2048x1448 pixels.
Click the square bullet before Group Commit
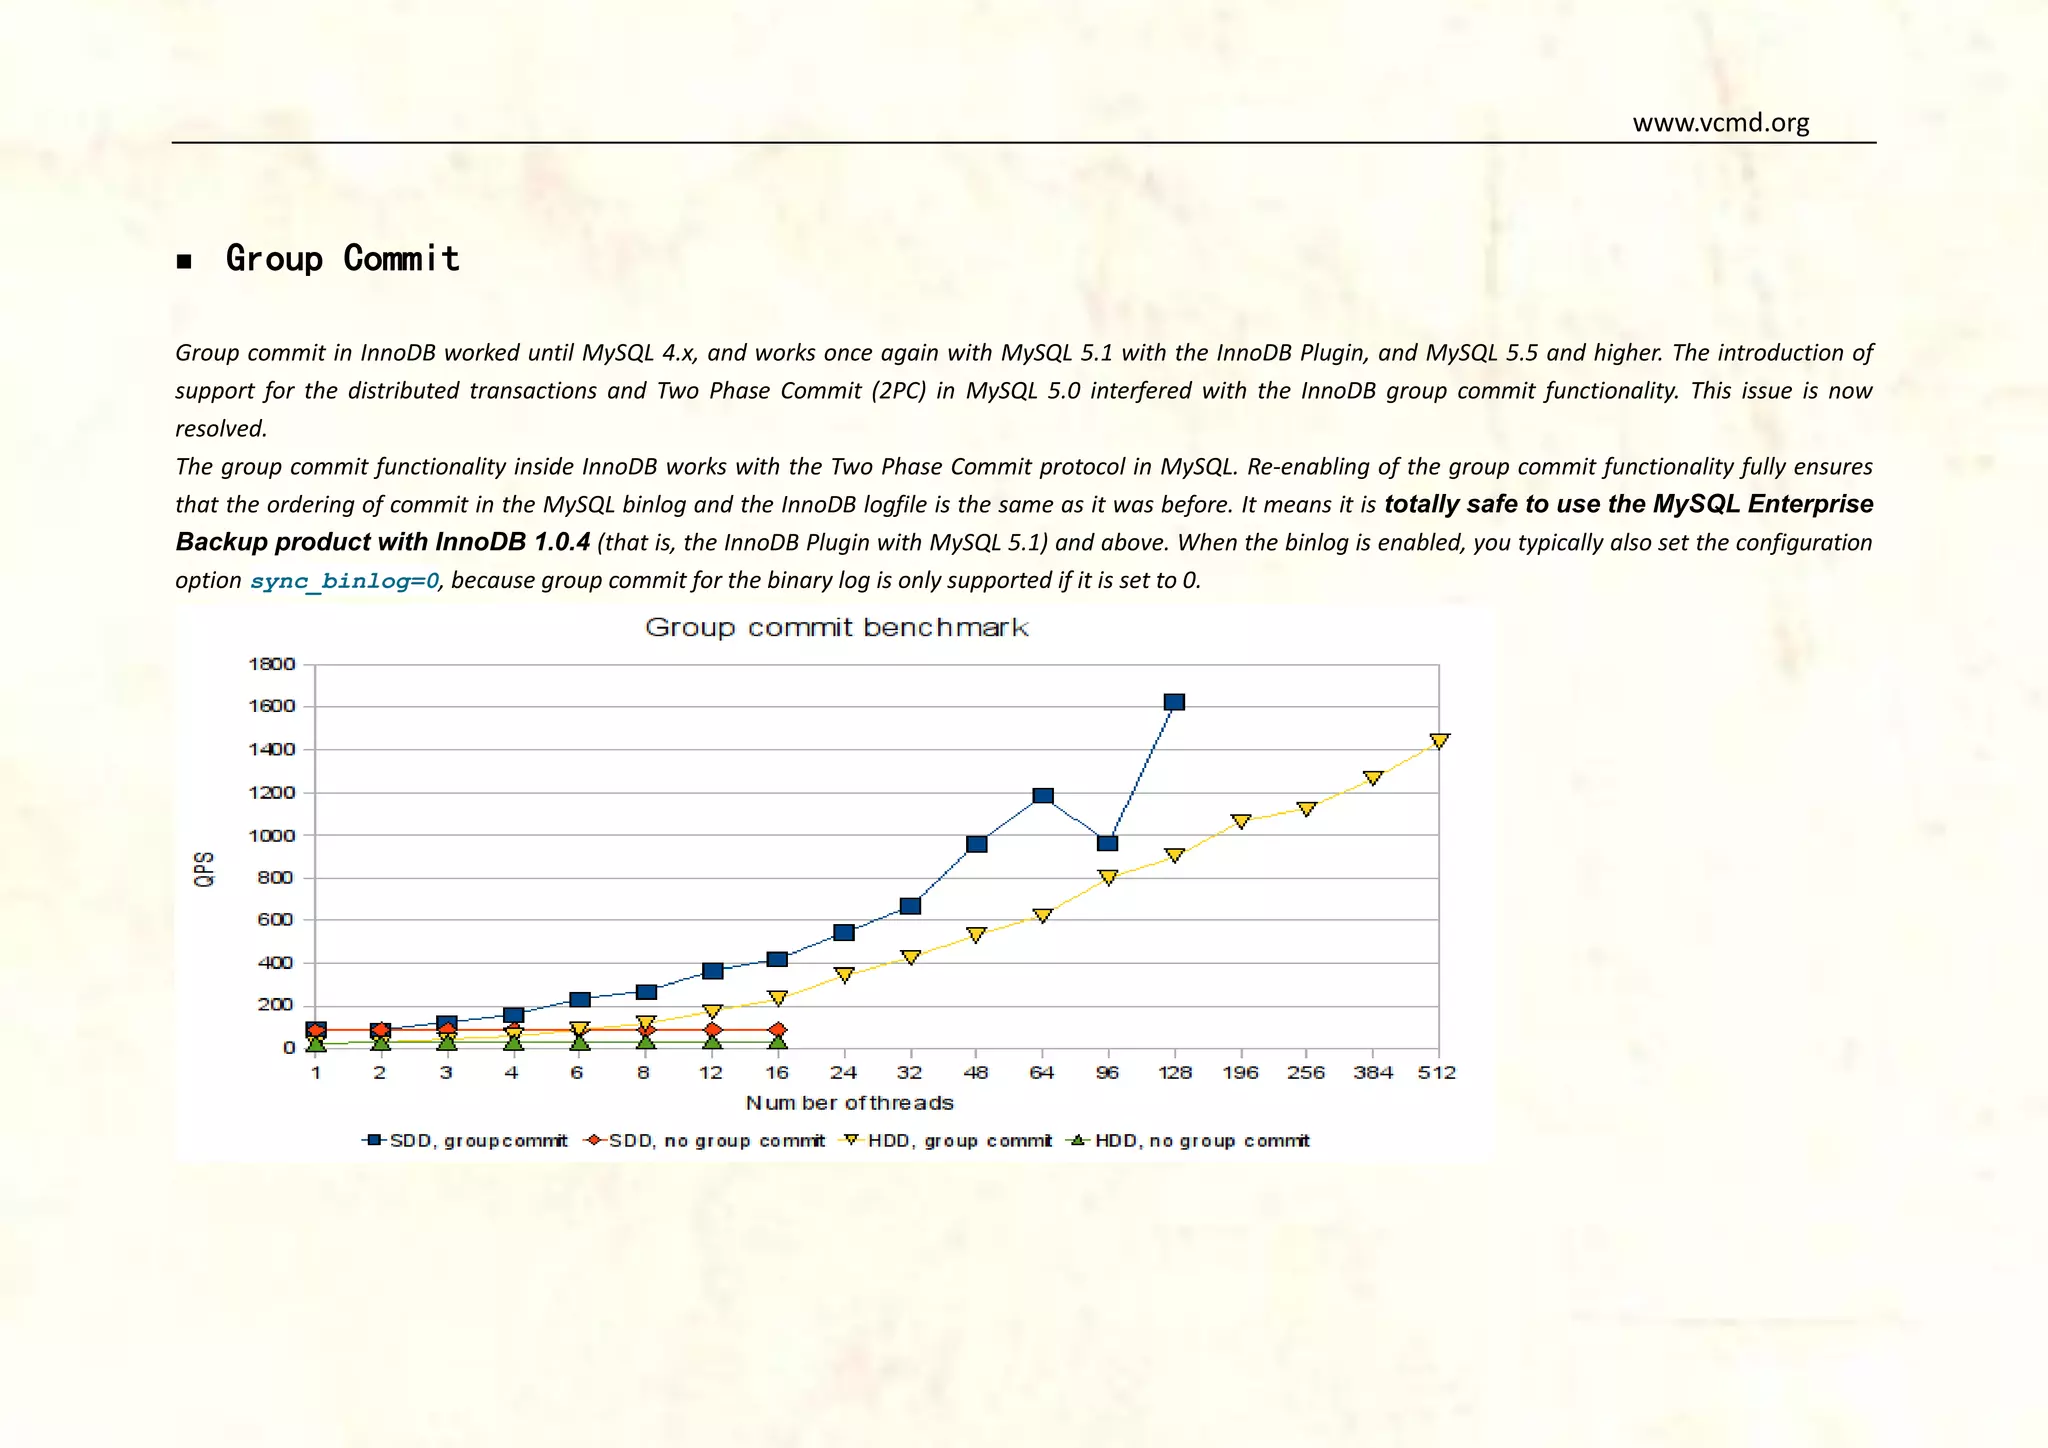tap(184, 262)
